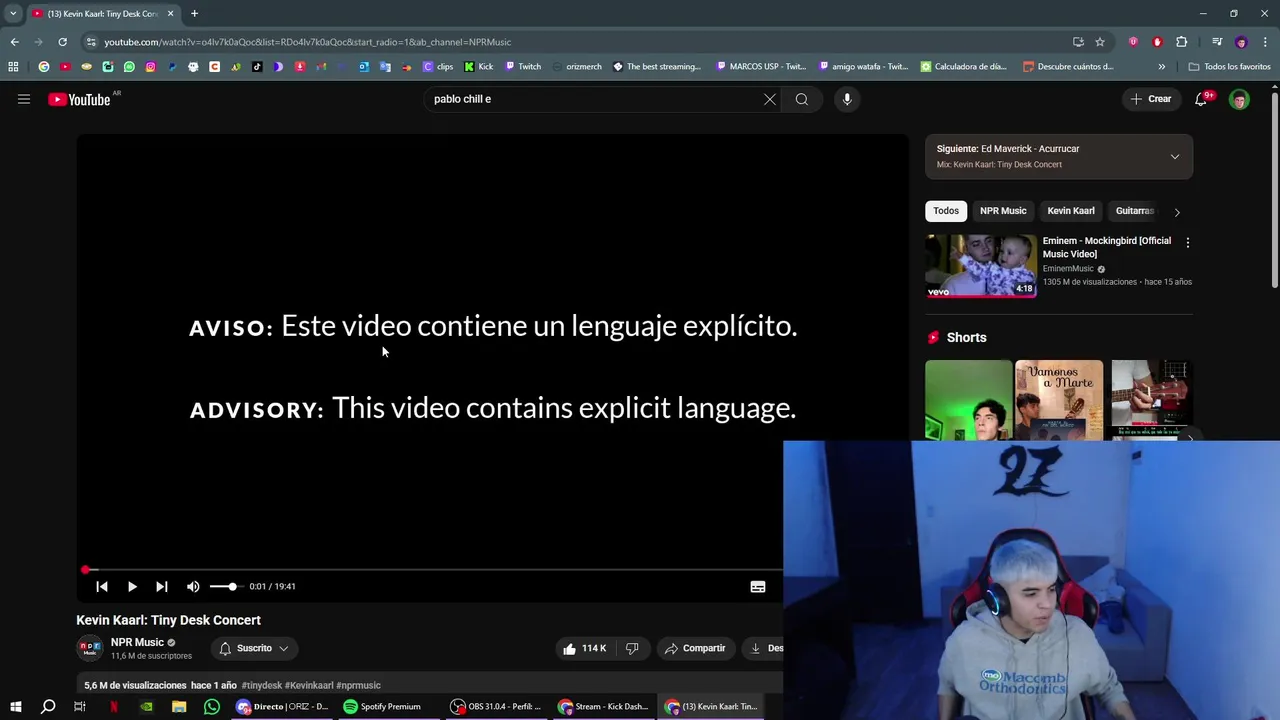Bookmark this page with the star
The width and height of the screenshot is (1280, 720).
pos(1100,42)
